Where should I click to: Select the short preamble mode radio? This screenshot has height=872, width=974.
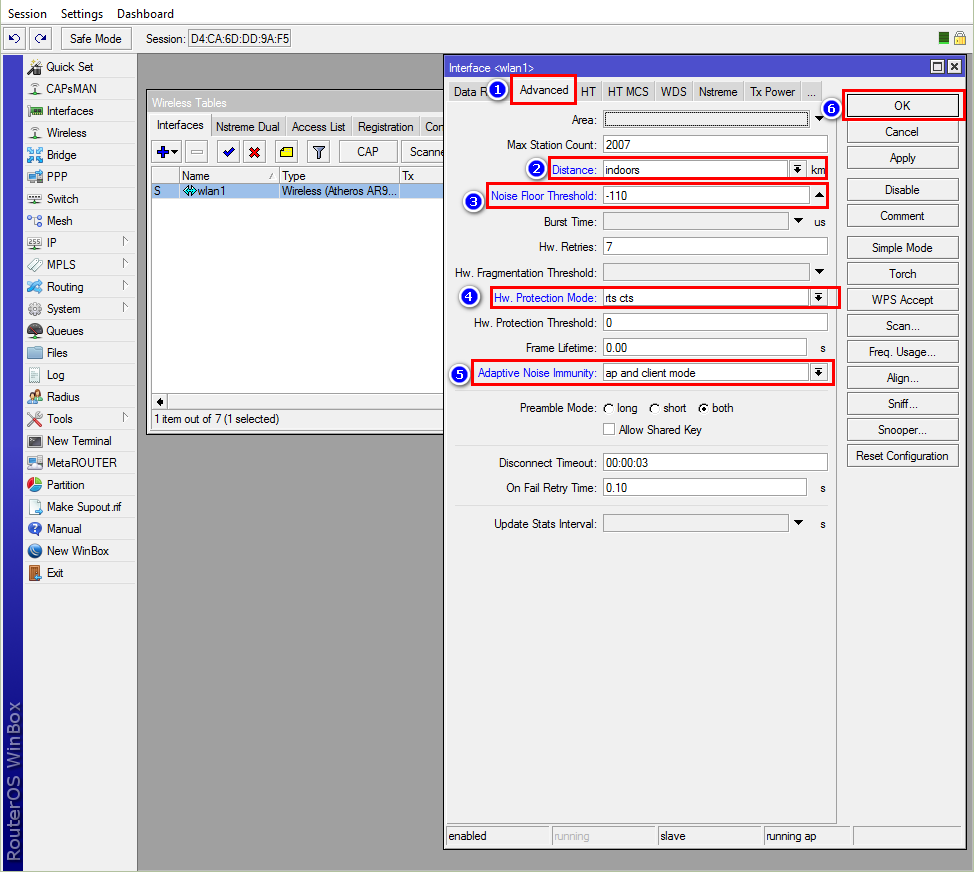(x=654, y=409)
